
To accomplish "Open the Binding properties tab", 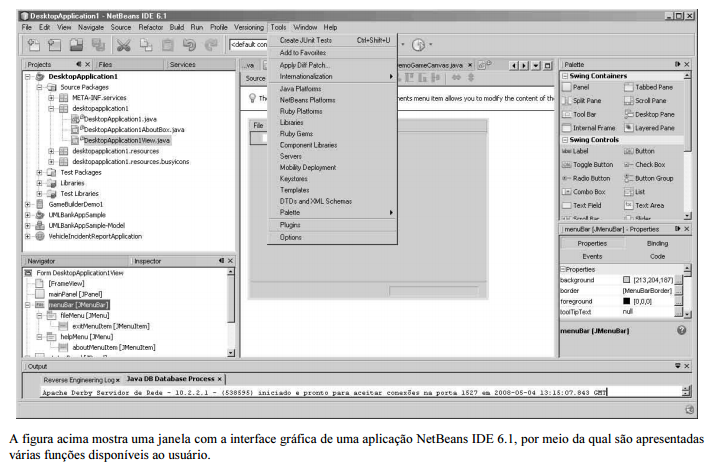I will tap(656, 243).
